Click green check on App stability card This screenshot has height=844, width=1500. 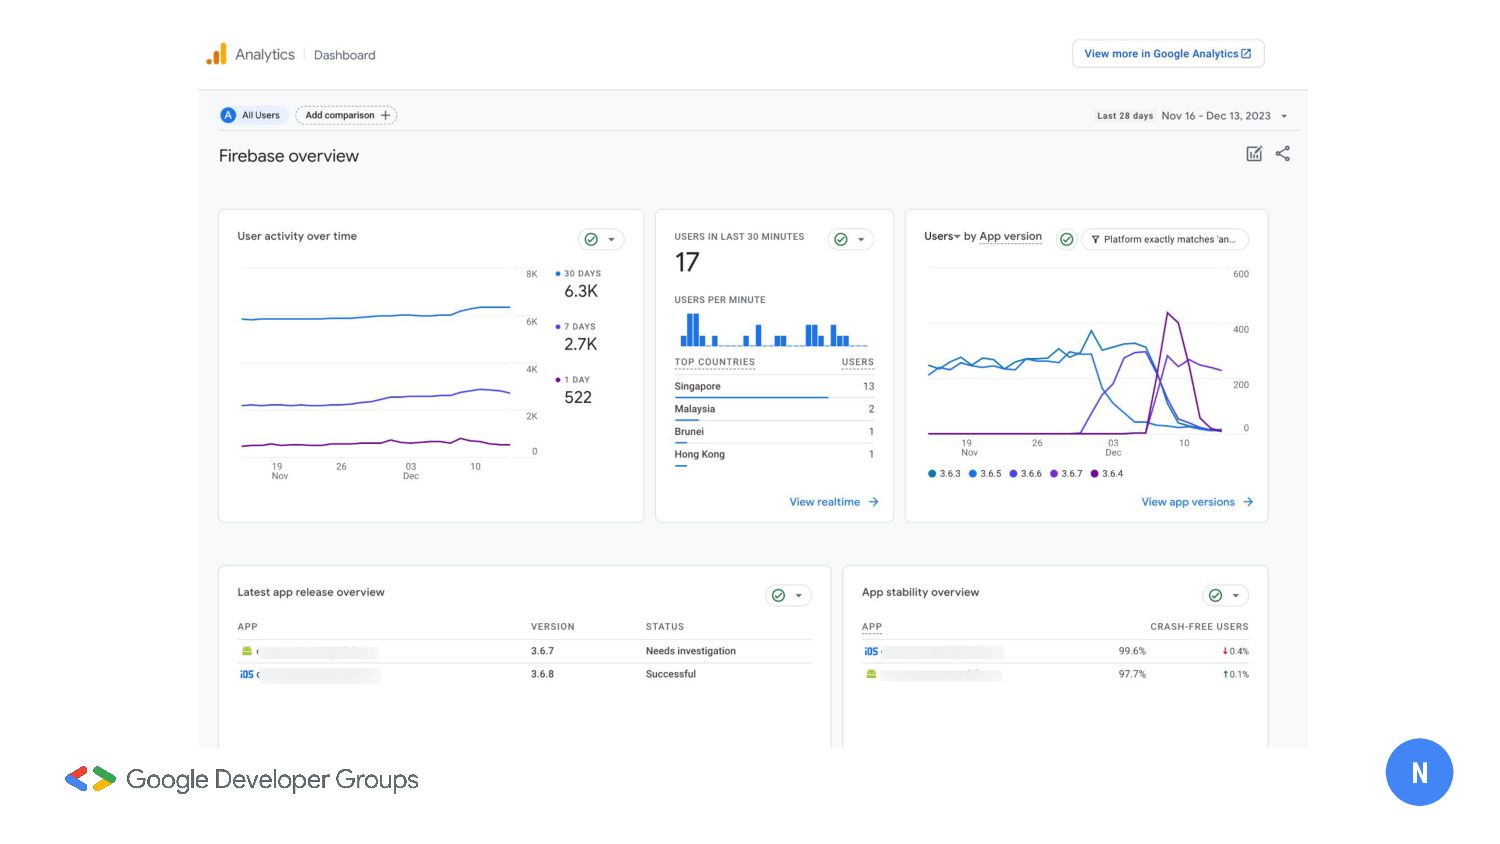pyautogui.click(x=1215, y=595)
